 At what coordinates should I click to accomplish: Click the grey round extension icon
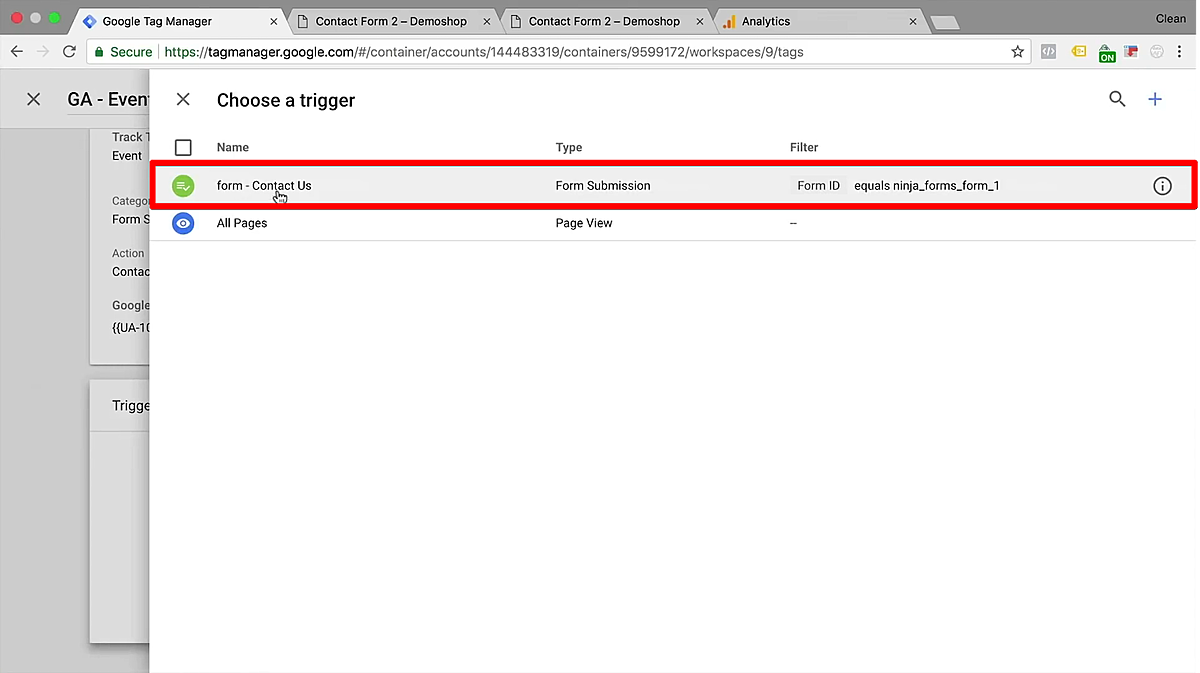1157,52
